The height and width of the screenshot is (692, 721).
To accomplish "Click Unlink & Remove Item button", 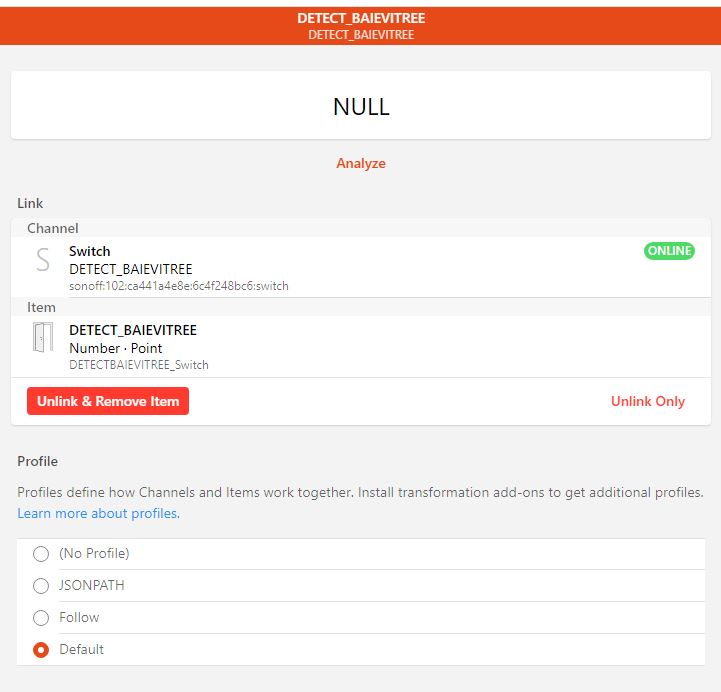I will (108, 401).
